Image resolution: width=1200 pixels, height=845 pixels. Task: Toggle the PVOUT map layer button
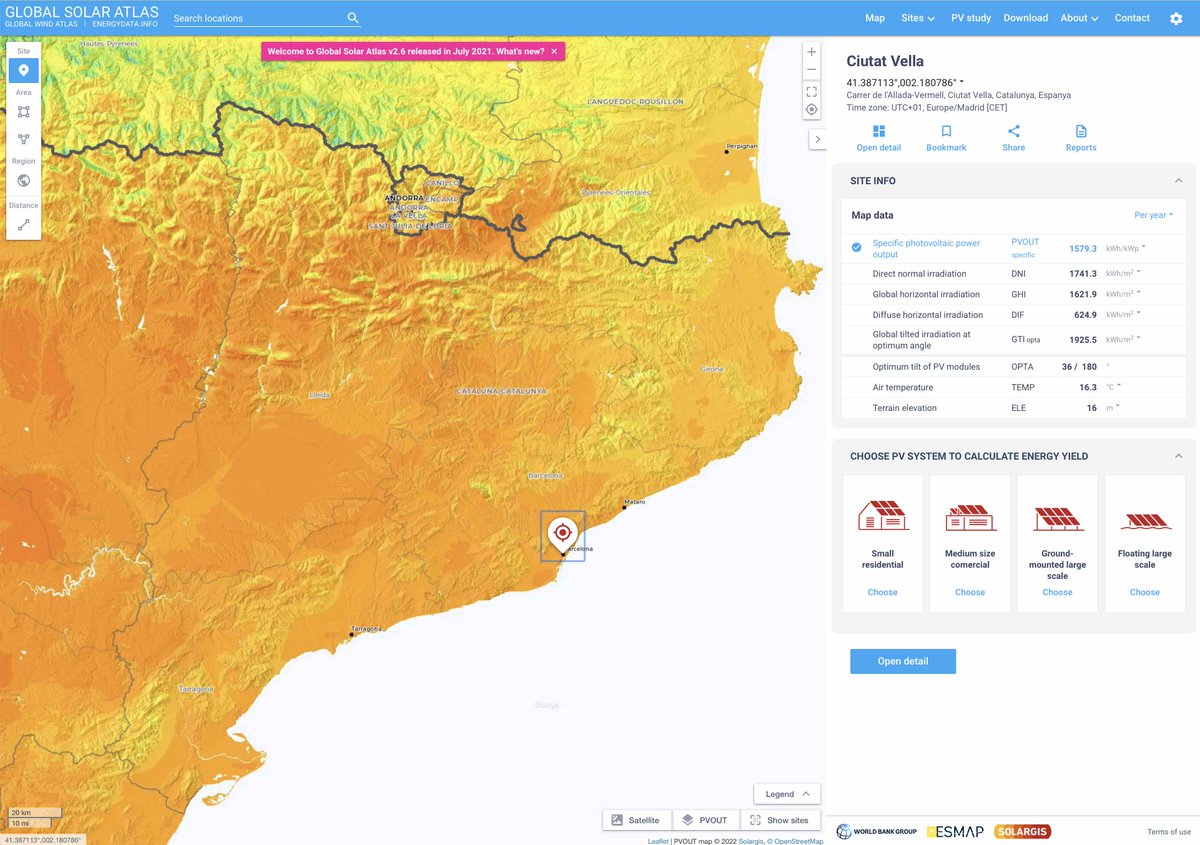click(x=706, y=820)
